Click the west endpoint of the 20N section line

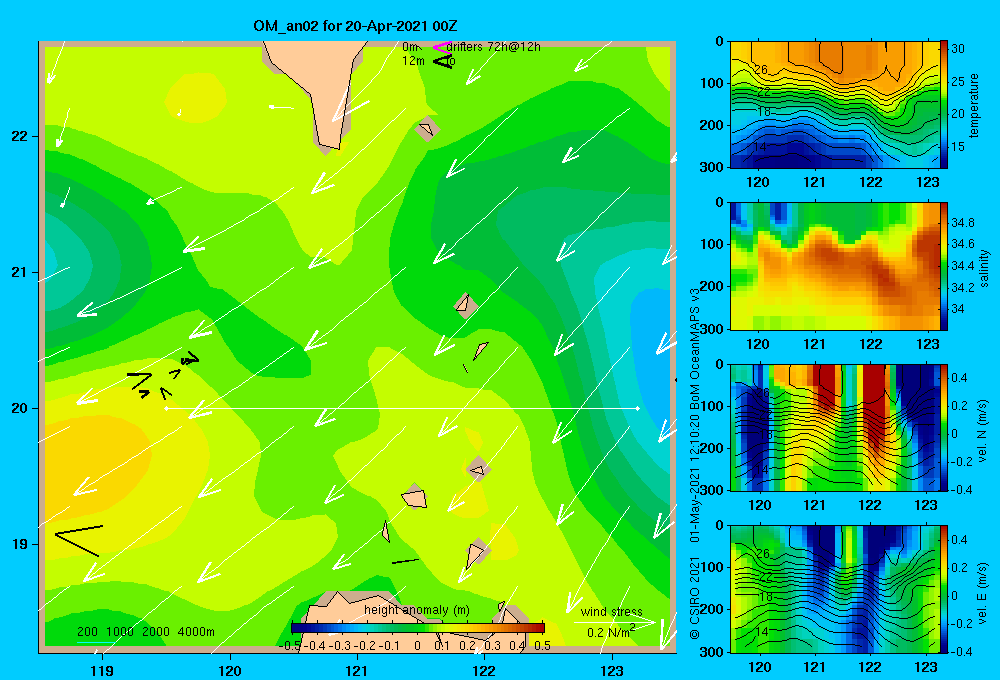coord(166,408)
